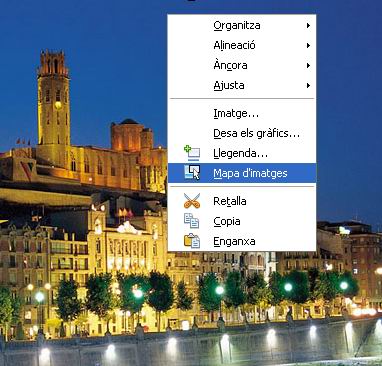Expand the Ajusta submenu arrow
The width and height of the screenshot is (382, 366).
(309, 85)
